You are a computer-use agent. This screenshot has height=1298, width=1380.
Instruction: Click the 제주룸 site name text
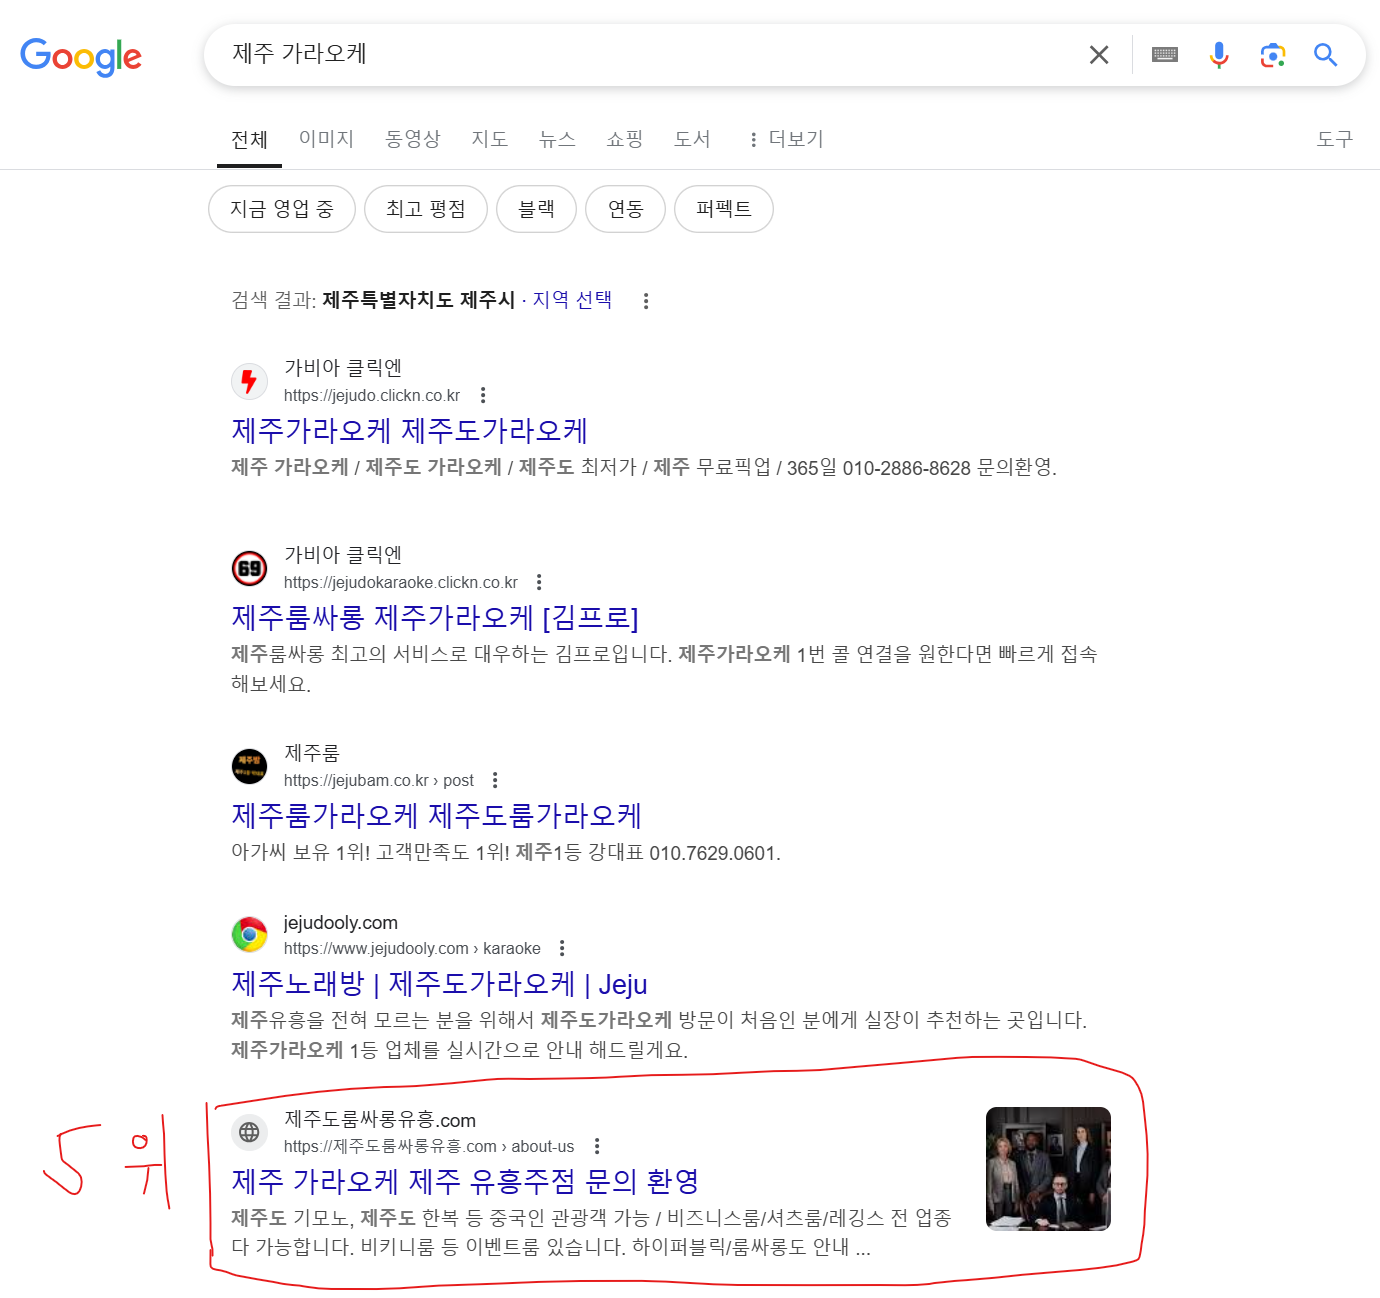[x=312, y=753]
